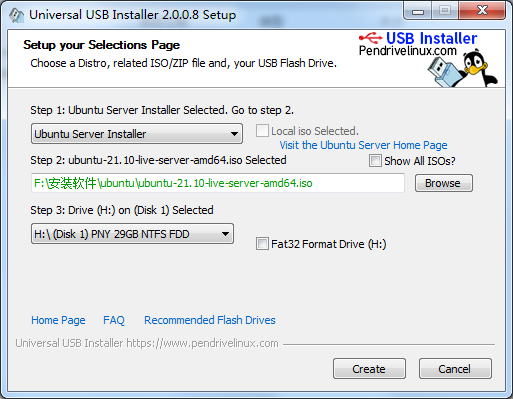This screenshot has width=513, height=399.
Task: Click the Cancel button
Action: [455, 369]
